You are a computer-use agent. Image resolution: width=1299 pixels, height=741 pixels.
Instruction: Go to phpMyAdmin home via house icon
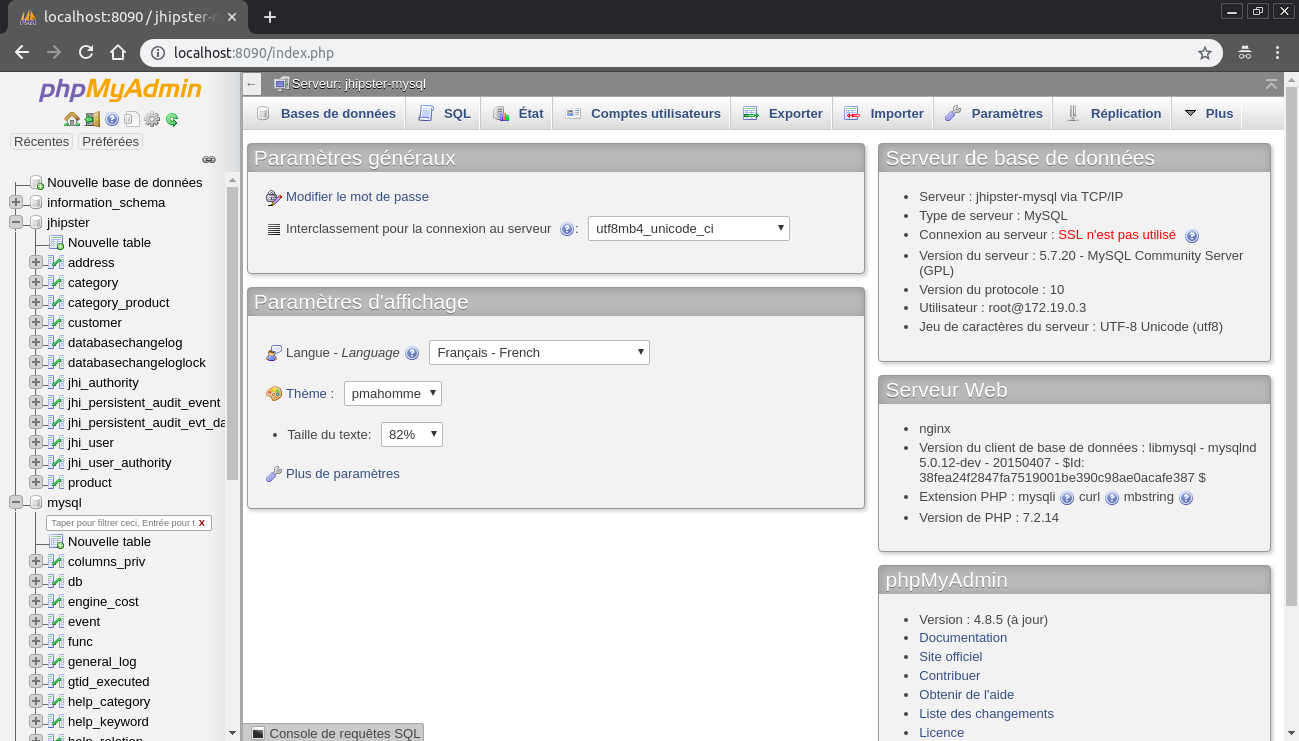point(72,119)
